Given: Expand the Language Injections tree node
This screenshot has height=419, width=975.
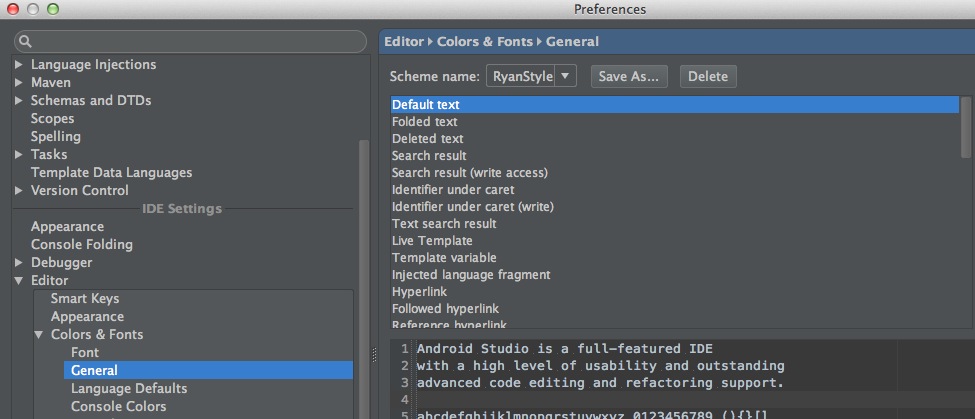Looking at the screenshot, I should pos(19,65).
